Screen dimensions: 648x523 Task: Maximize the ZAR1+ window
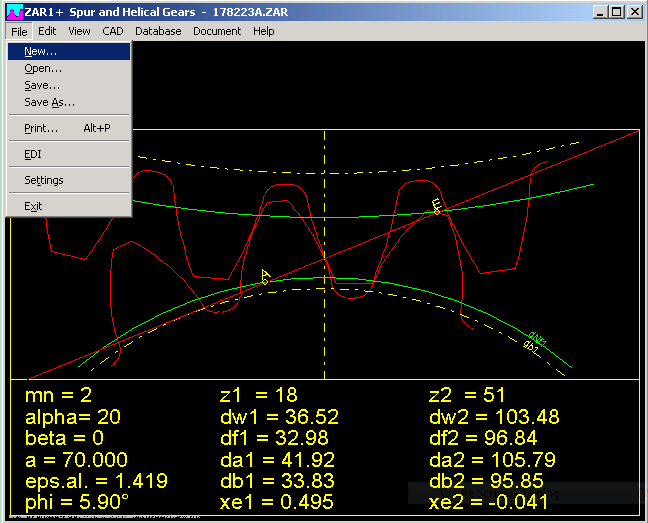point(616,12)
